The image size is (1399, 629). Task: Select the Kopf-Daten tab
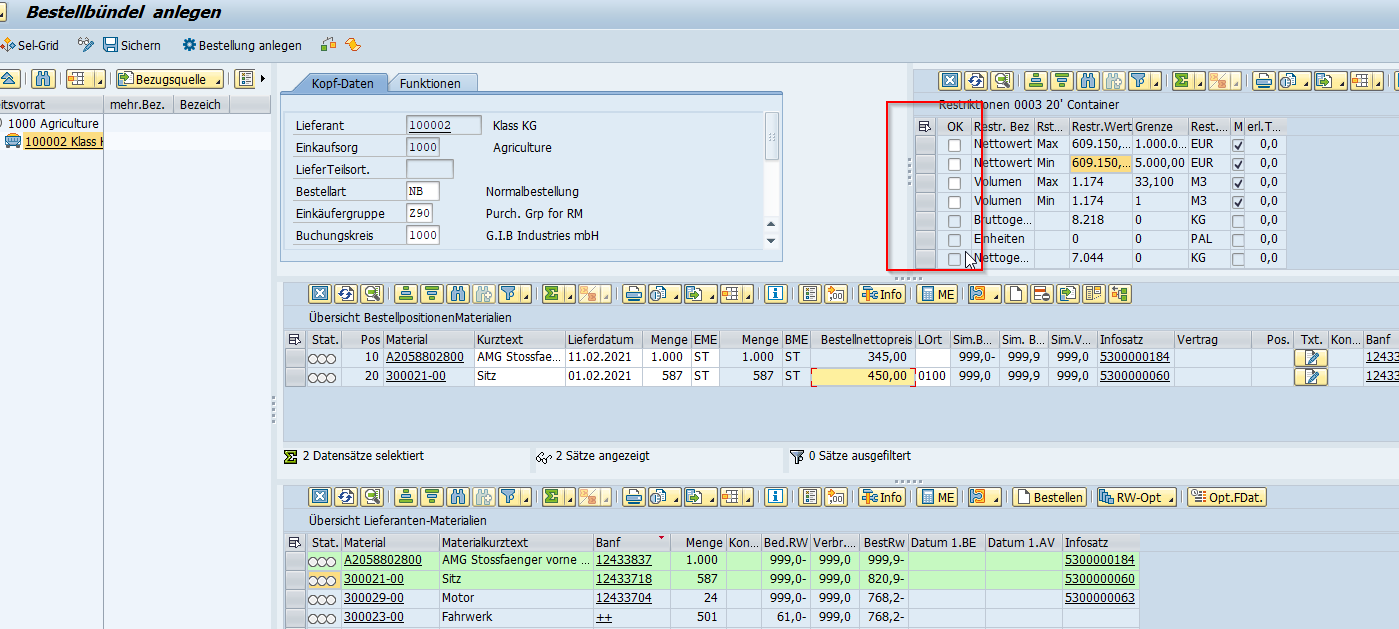[342, 84]
